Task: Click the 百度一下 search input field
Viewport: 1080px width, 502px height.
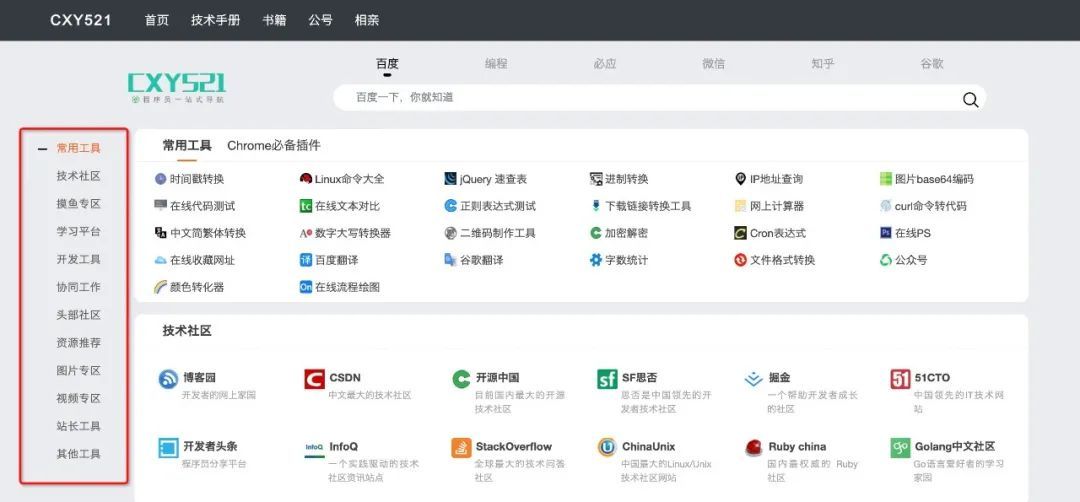Action: pyautogui.click(x=659, y=98)
